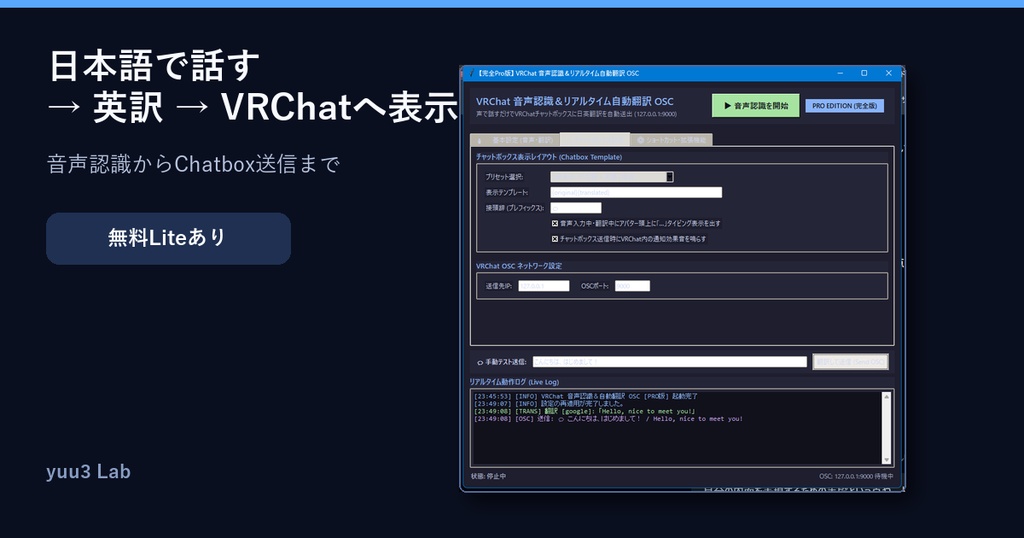Screen dimensions: 1024x538
Task: Minimize the VRChat OSC window
Action: 840,73
